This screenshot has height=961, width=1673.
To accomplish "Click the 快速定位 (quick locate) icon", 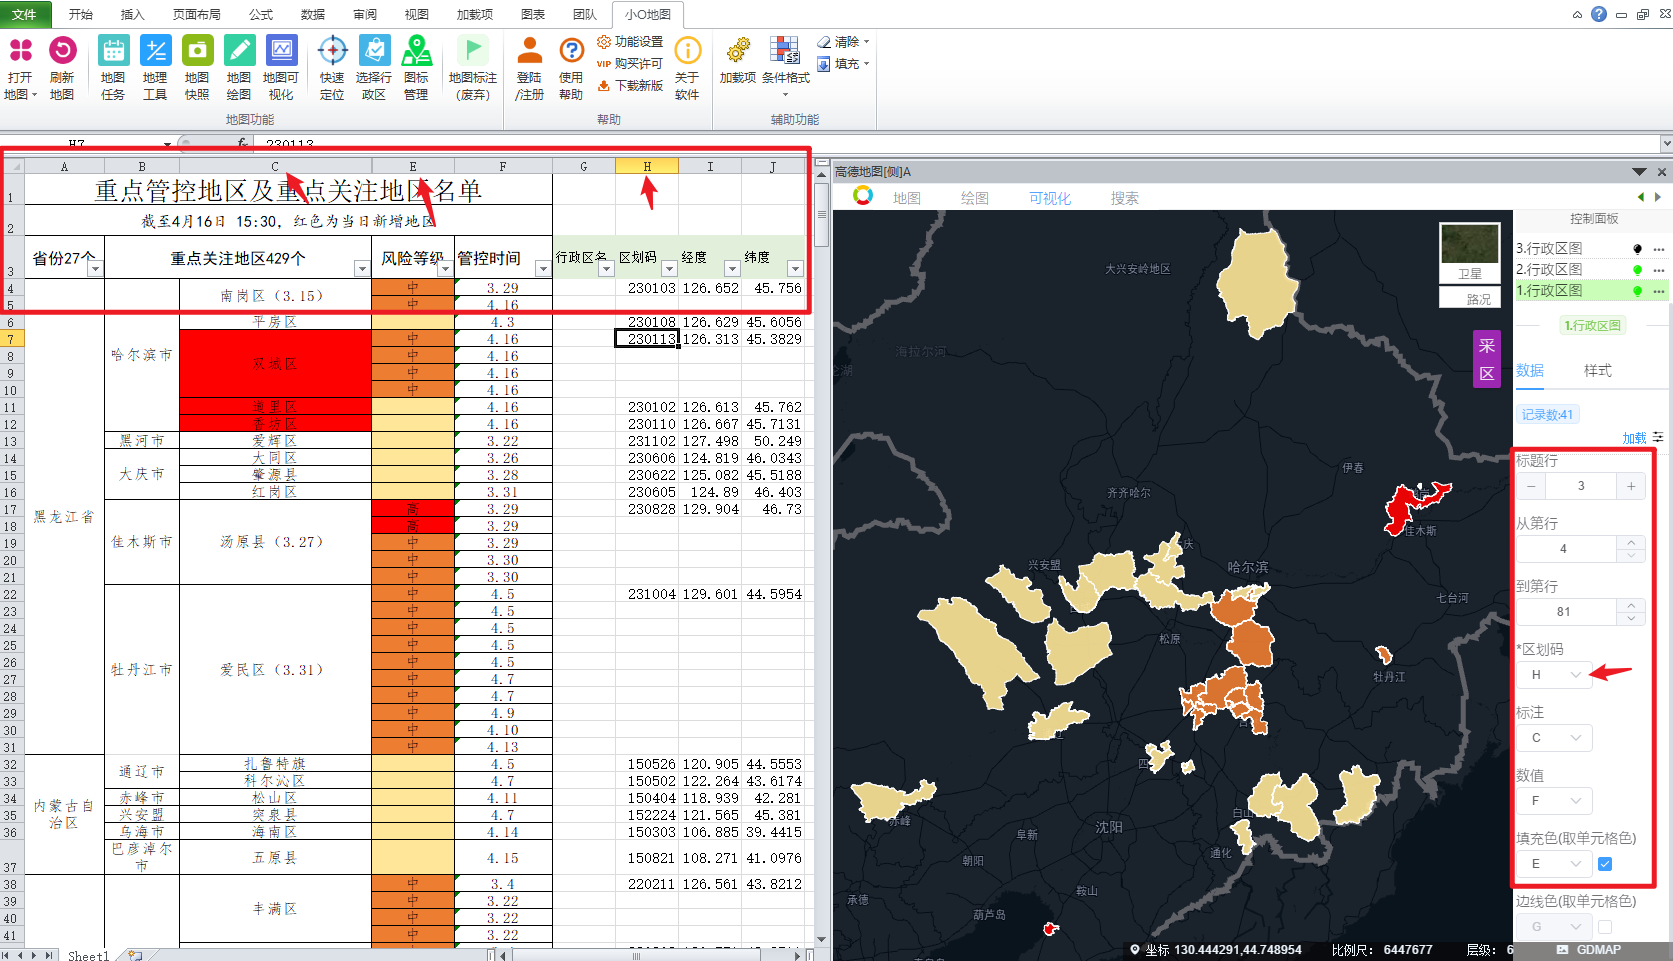I will click(x=332, y=52).
